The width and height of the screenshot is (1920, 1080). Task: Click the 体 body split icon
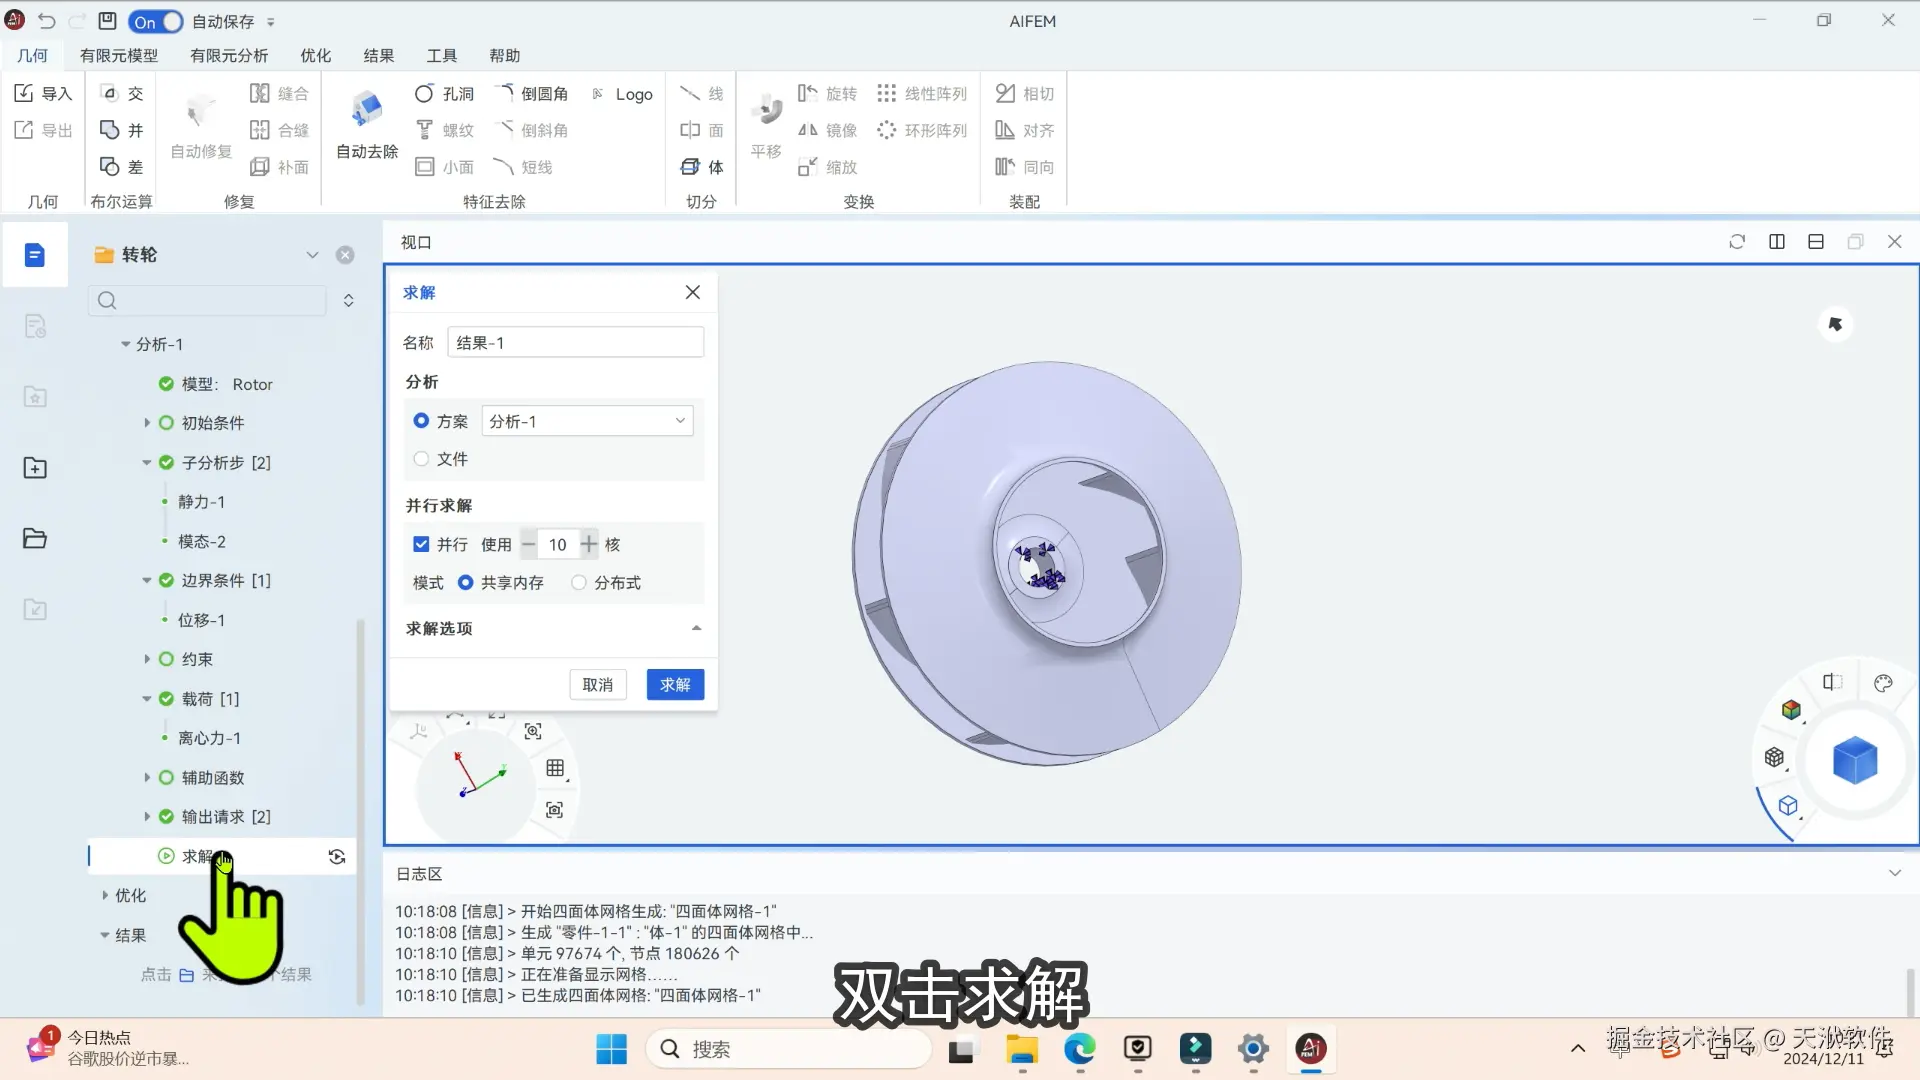pyautogui.click(x=690, y=167)
